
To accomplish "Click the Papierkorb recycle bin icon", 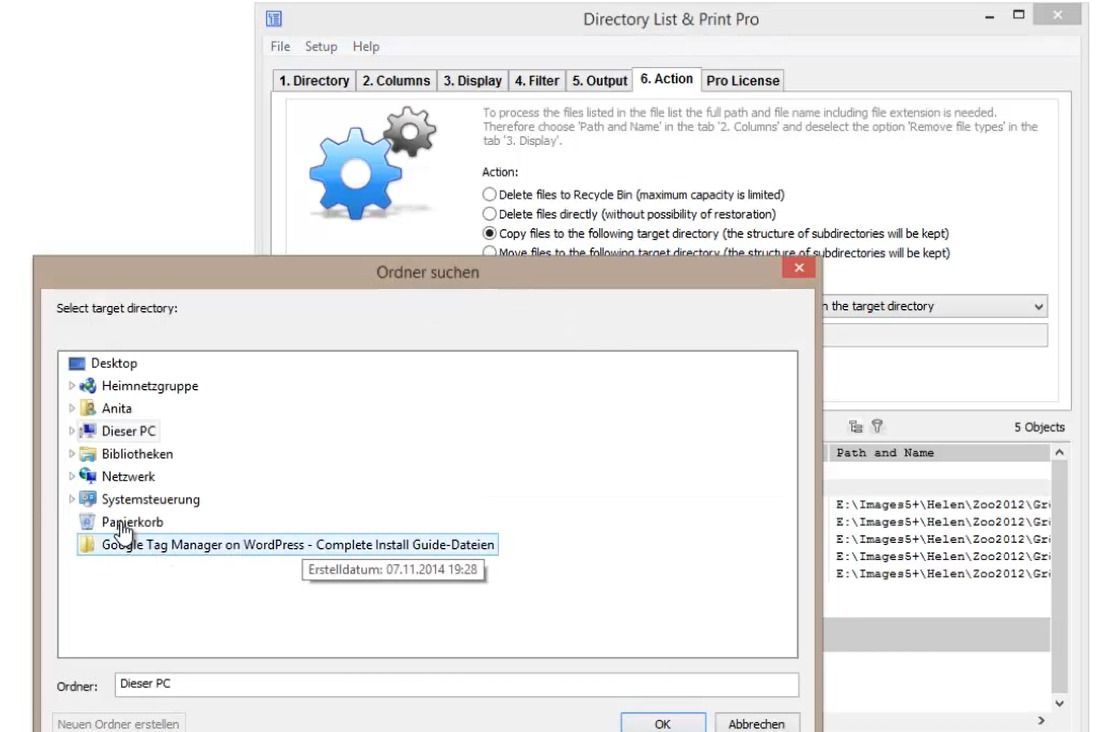I will [87, 522].
